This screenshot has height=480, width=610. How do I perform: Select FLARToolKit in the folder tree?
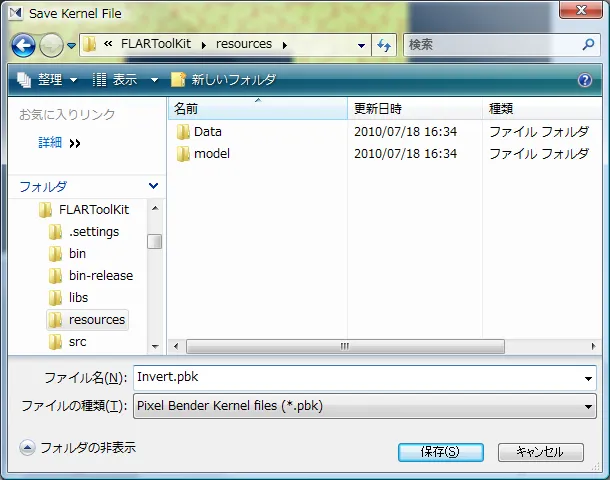(x=94, y=210)
